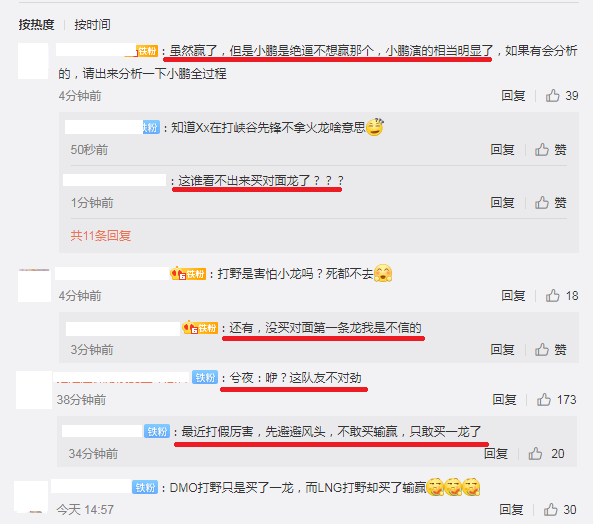Viewport: 593px width, 524px height.
Task: Reply to the 今天 14:57 comment
Action: [511, 510]
